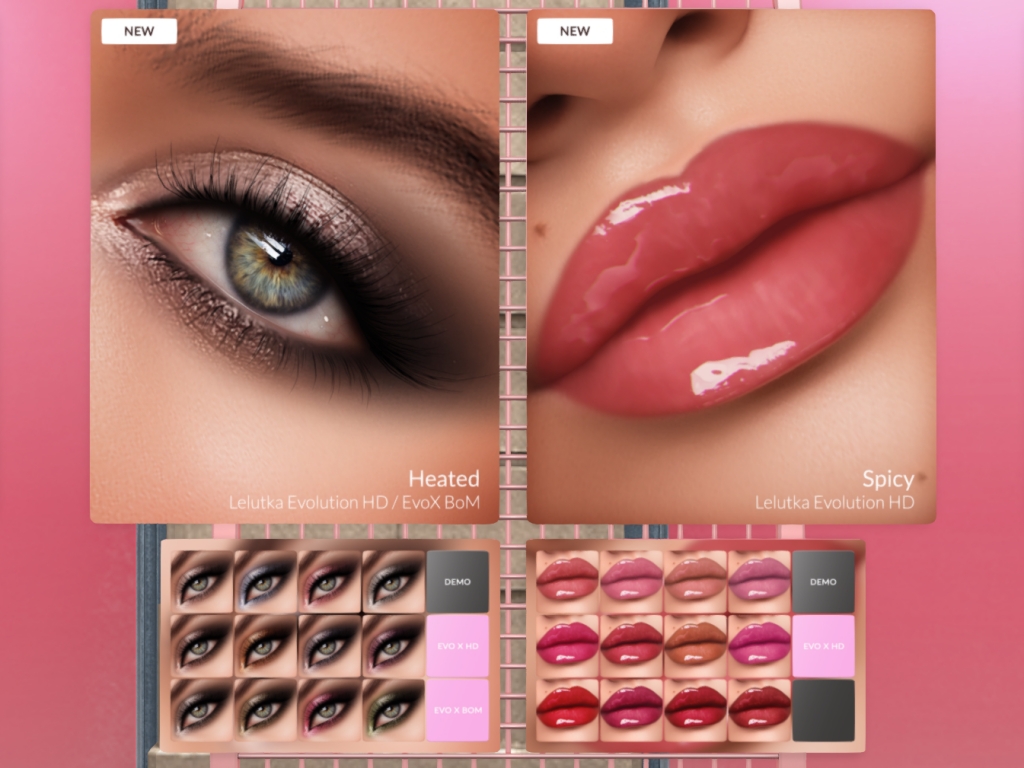Open the large Spicy lipstick poster

(731, 260)
